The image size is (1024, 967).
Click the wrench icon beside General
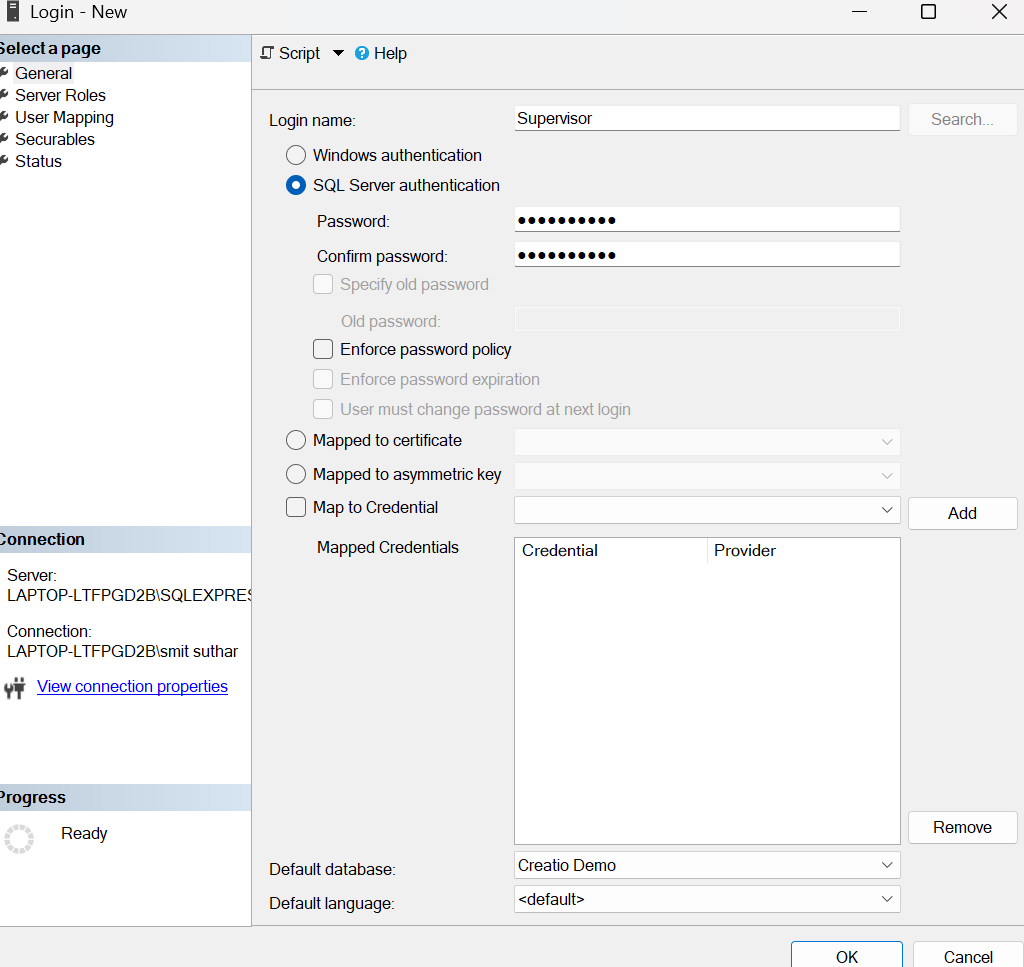click(x=4, y=72)
